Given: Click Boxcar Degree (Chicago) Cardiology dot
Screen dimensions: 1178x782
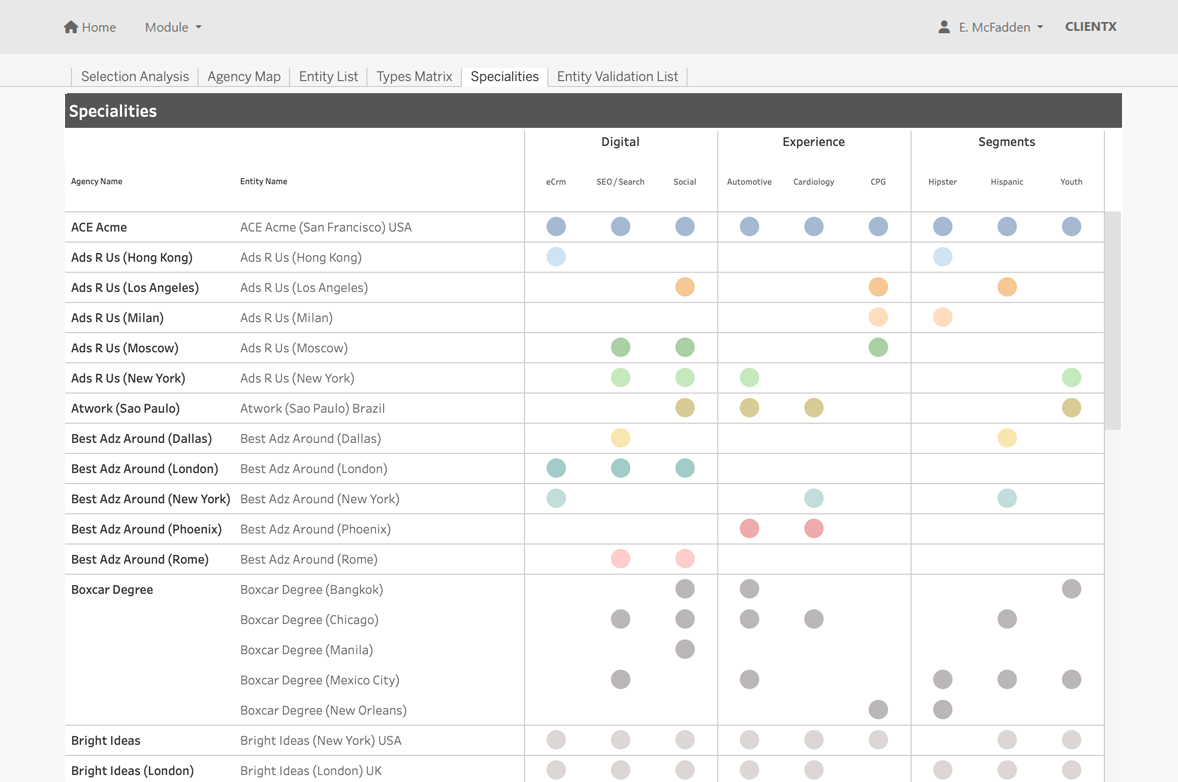Looking at the screenshot, I should [814, 619].
